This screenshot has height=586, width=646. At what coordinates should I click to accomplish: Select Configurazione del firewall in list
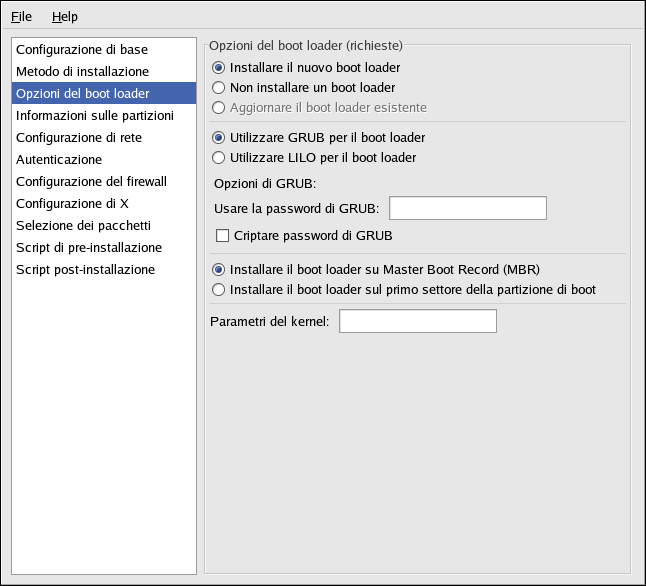(x=104, y=181)
